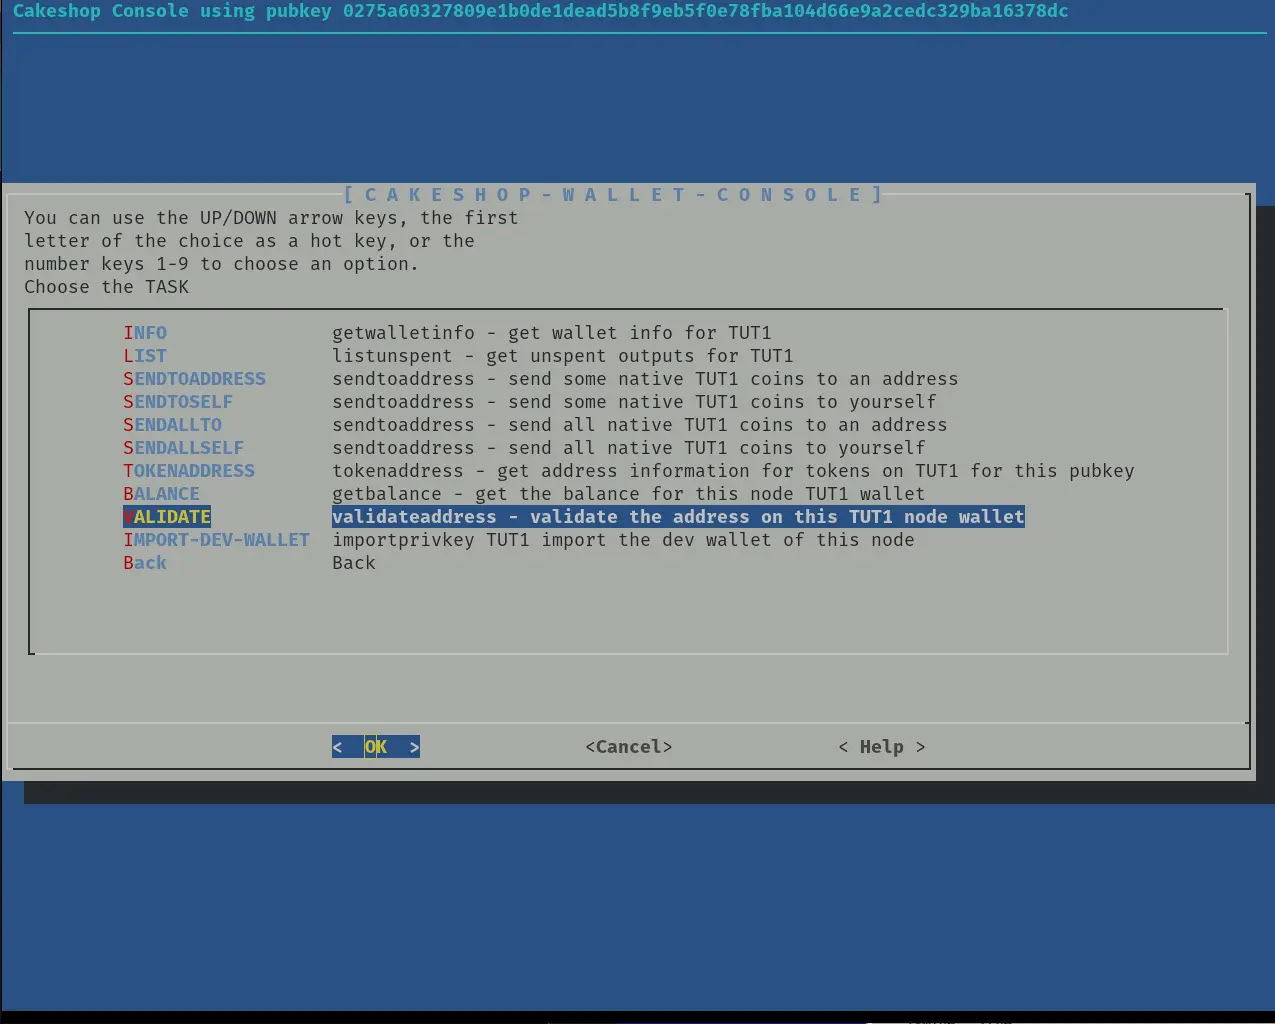This screenshot has width=1275, height=1024.
Task: Choose the LIST unspent outputs entry
Action: 145,356
